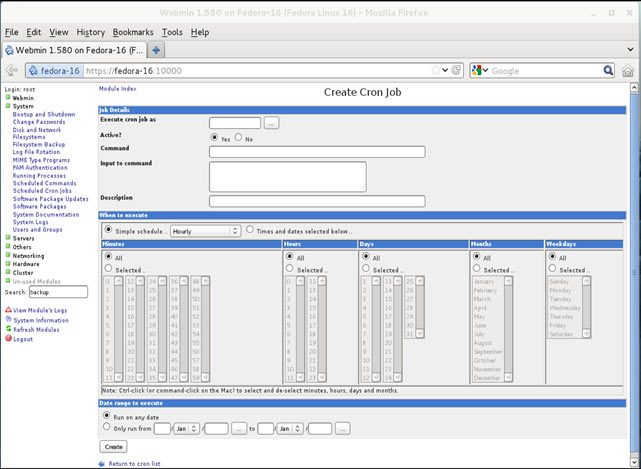Open the History menu
This screenshot has width=641, height=469.
click(x=91, y=32)
